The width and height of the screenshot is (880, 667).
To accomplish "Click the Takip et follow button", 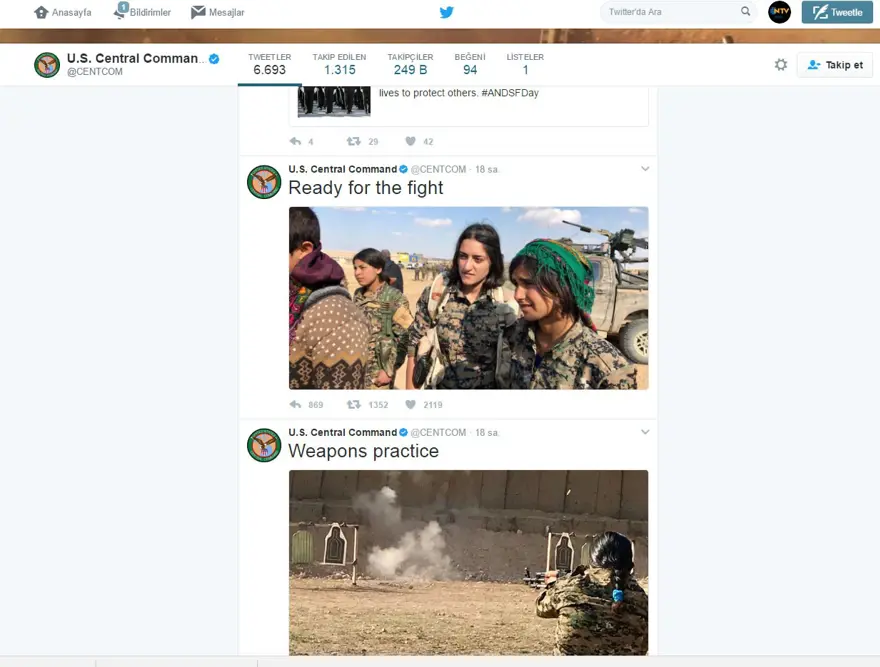I will click(x=834, y=65).
